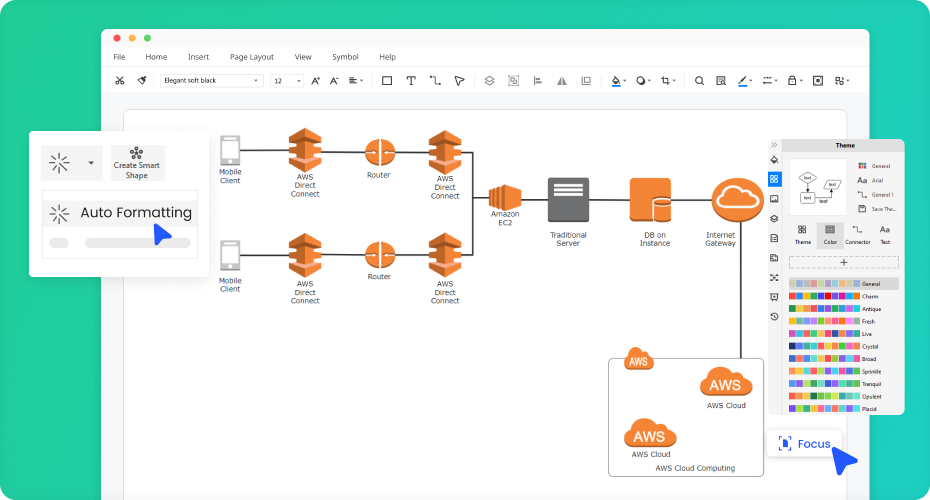
Task: Click the add custom theme plus box
Action: tap(843, 262)
